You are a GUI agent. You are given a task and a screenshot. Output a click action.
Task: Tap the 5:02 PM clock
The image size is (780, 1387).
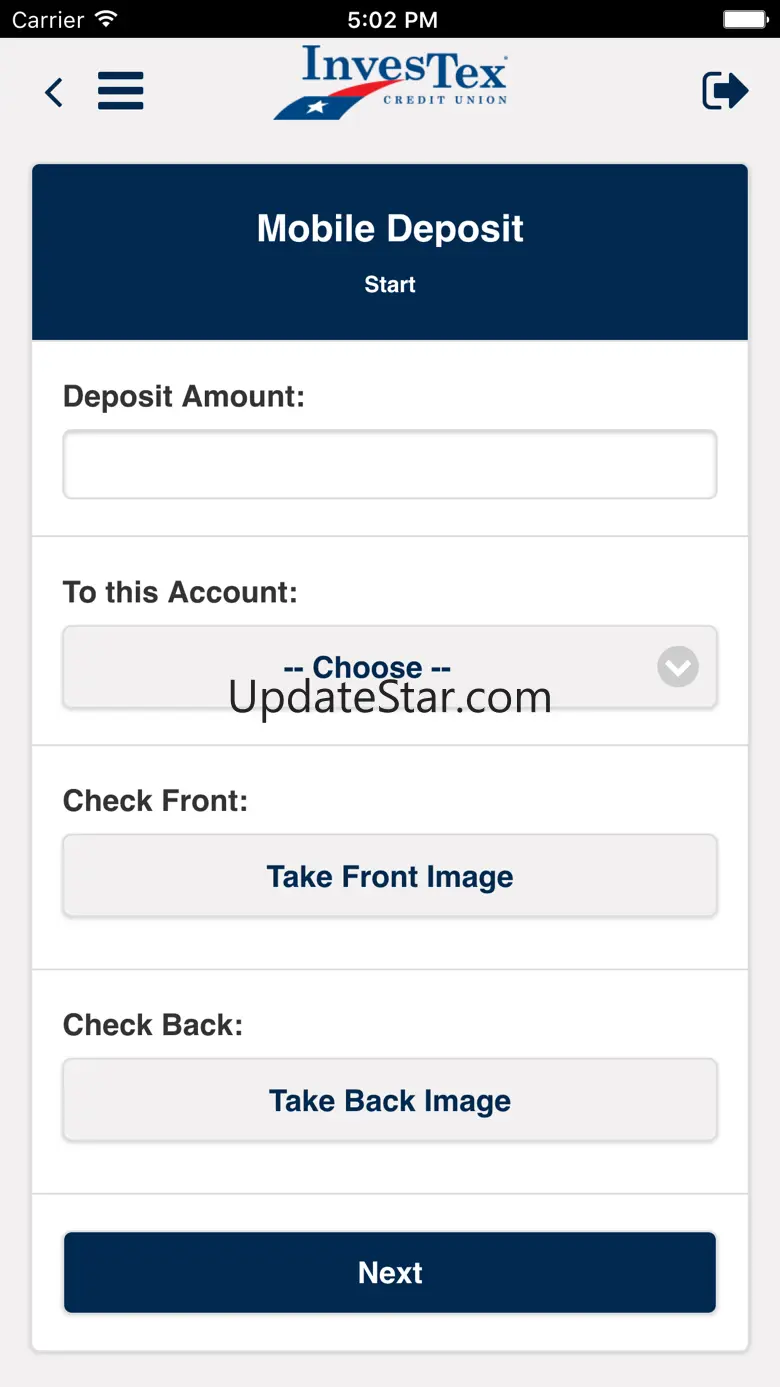click(392, 19)
